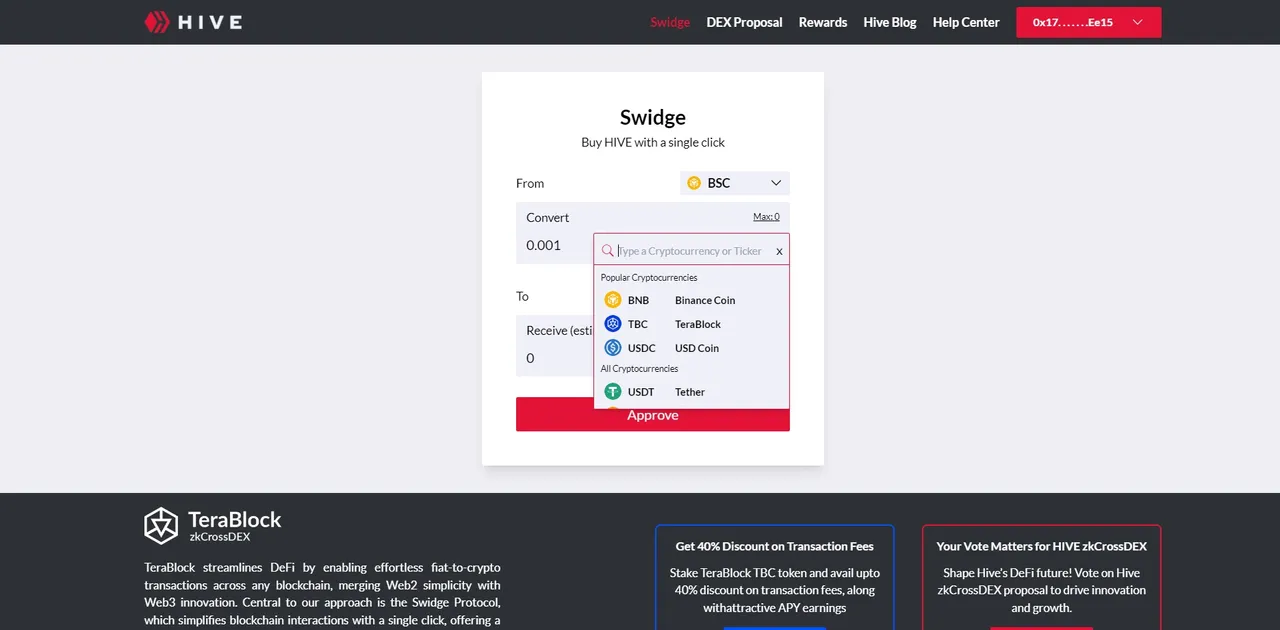Select Tether from the list

pos(691,392)
